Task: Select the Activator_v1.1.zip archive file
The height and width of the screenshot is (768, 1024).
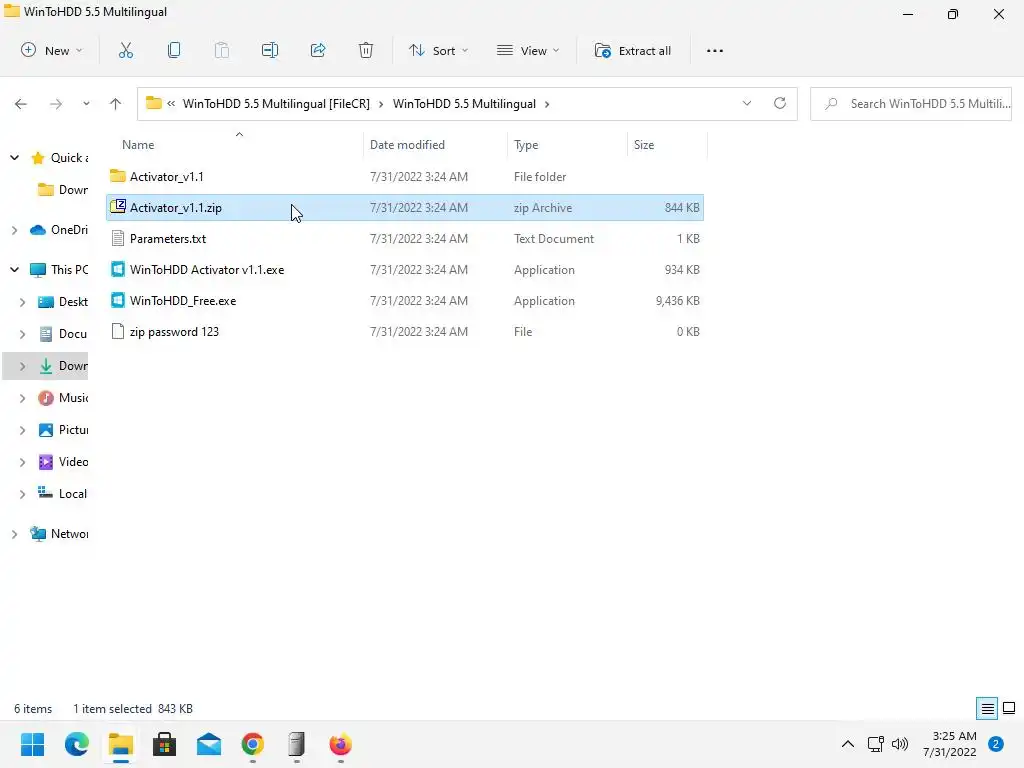Action: (x=405, y=208)
